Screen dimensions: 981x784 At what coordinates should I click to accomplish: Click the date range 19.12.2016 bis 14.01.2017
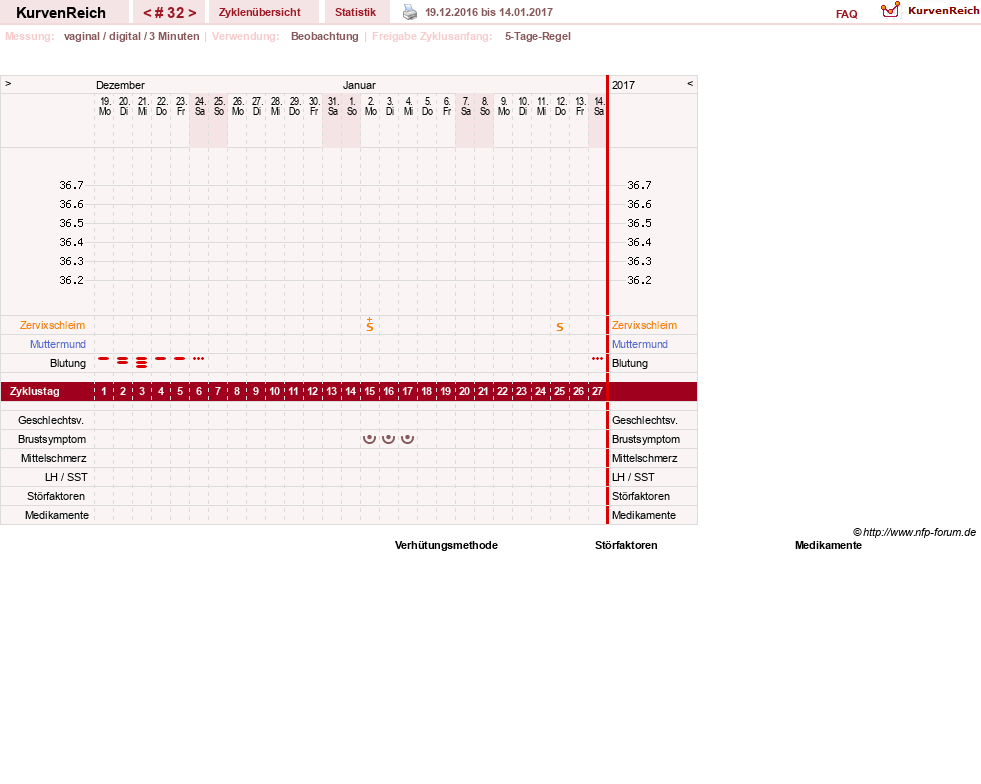489,12
